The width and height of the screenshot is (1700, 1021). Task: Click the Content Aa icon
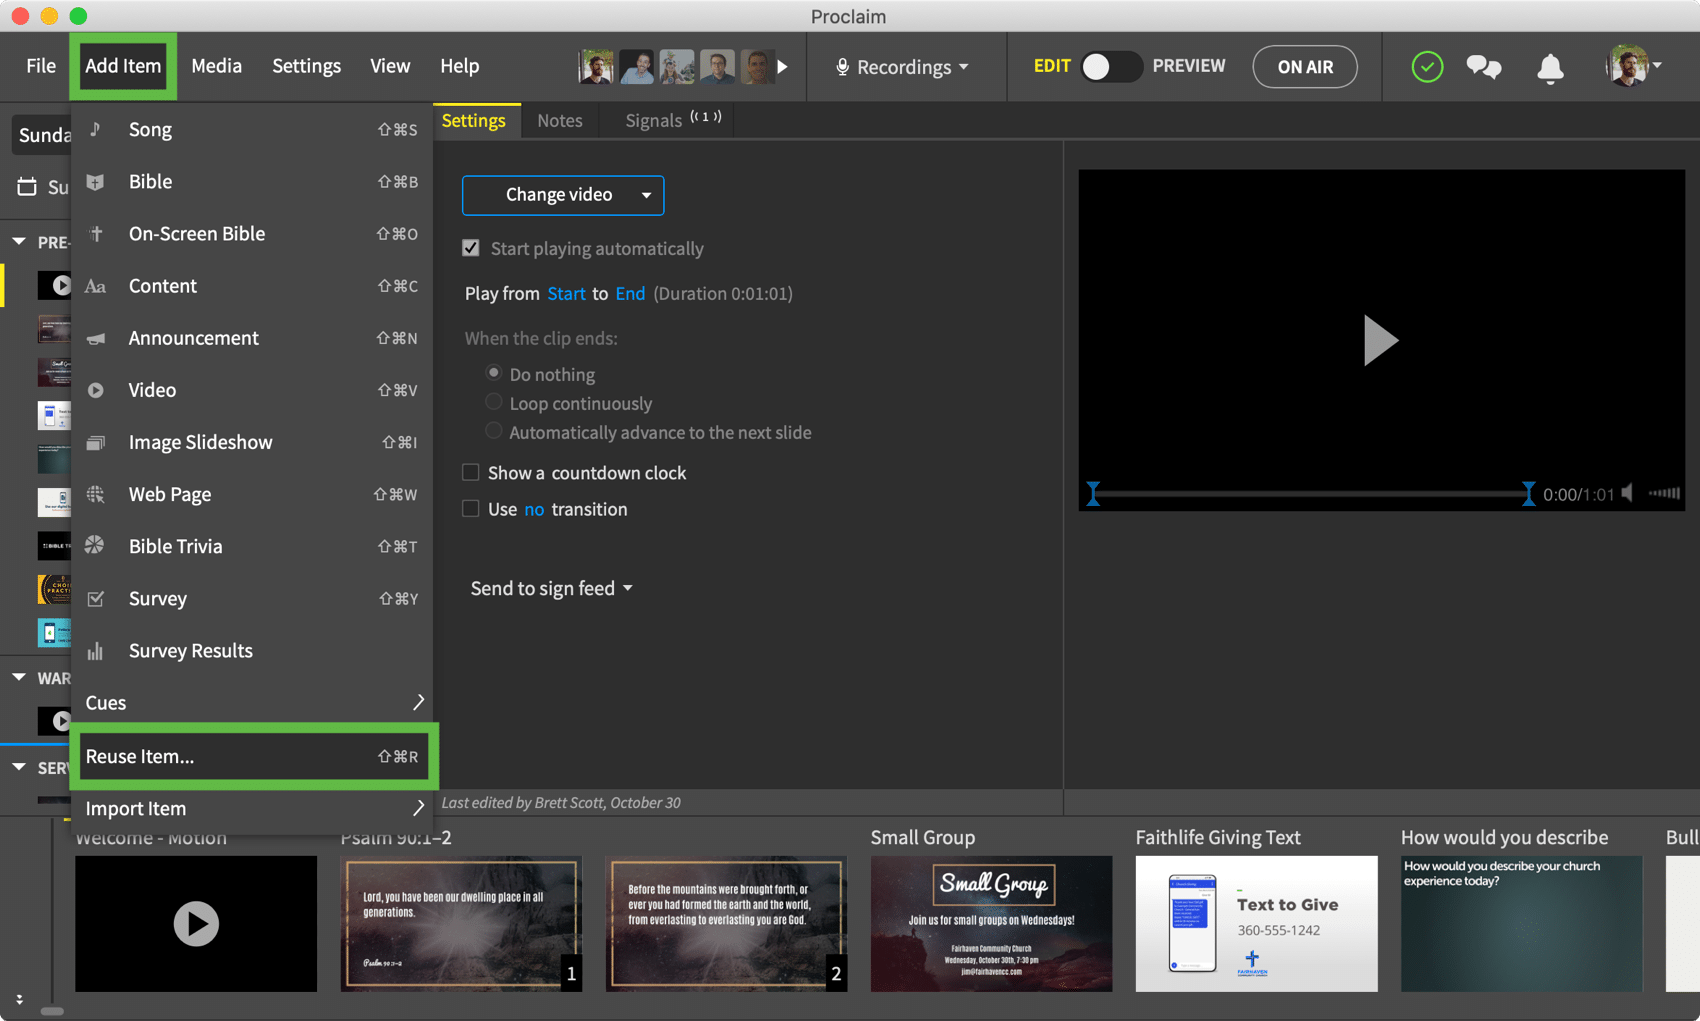(x=95, y=286)
